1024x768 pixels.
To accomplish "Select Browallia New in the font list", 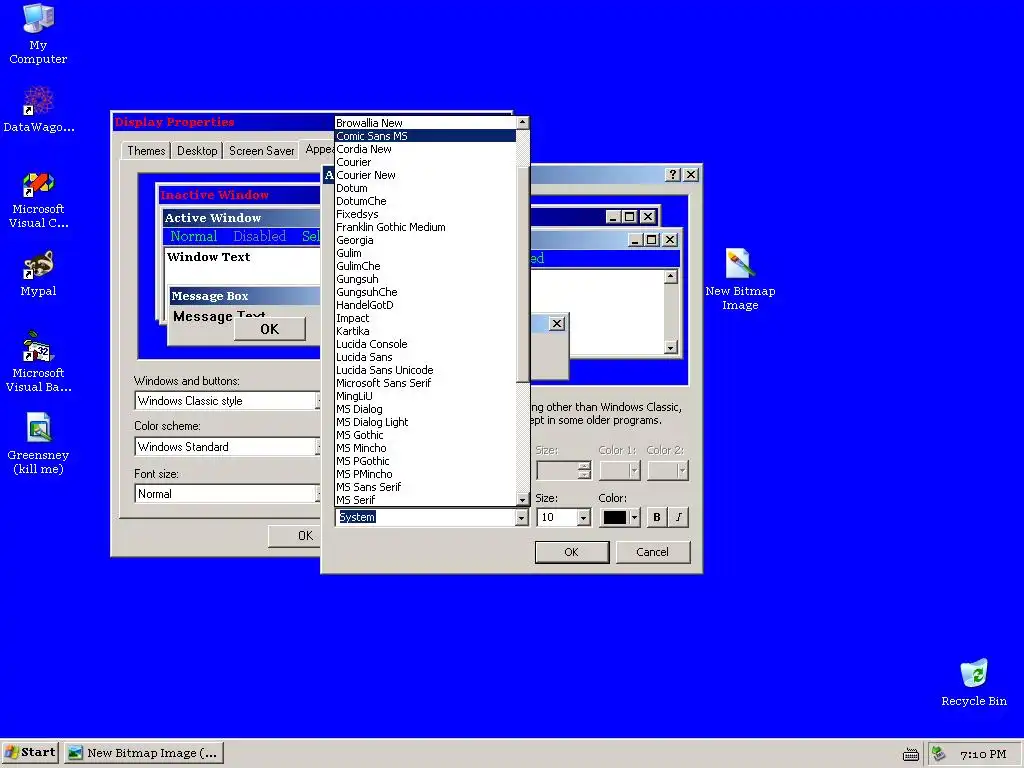I will 425,123.
